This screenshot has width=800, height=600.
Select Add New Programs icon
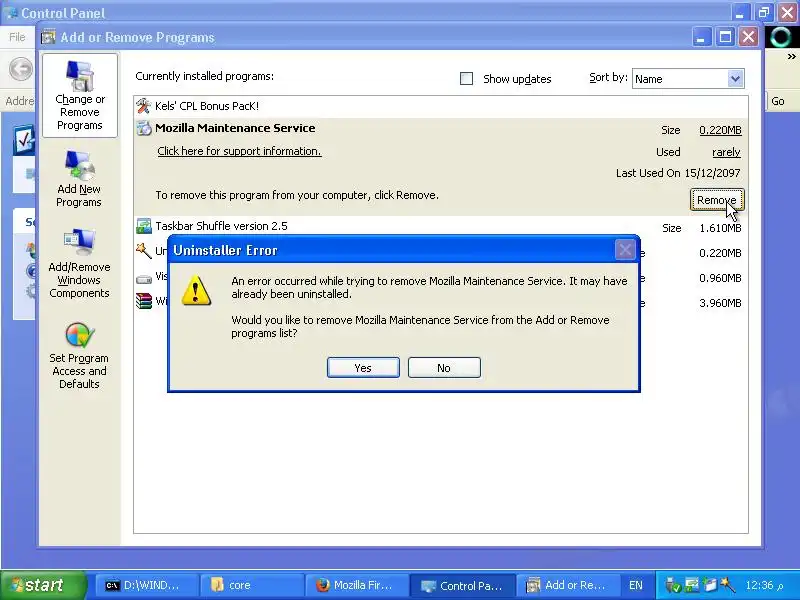pyautogui.click(x=79, y=179)
